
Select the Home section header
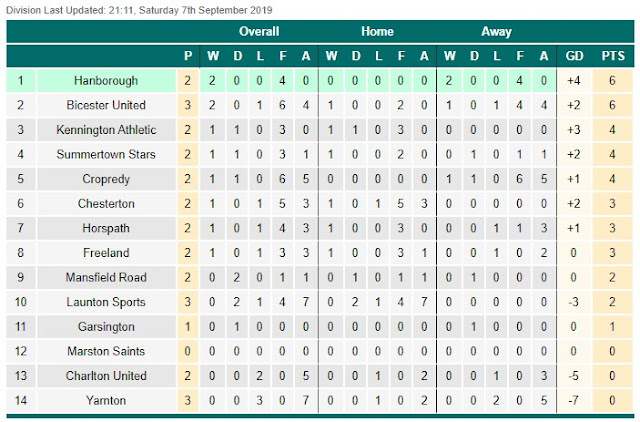[377, 31]
